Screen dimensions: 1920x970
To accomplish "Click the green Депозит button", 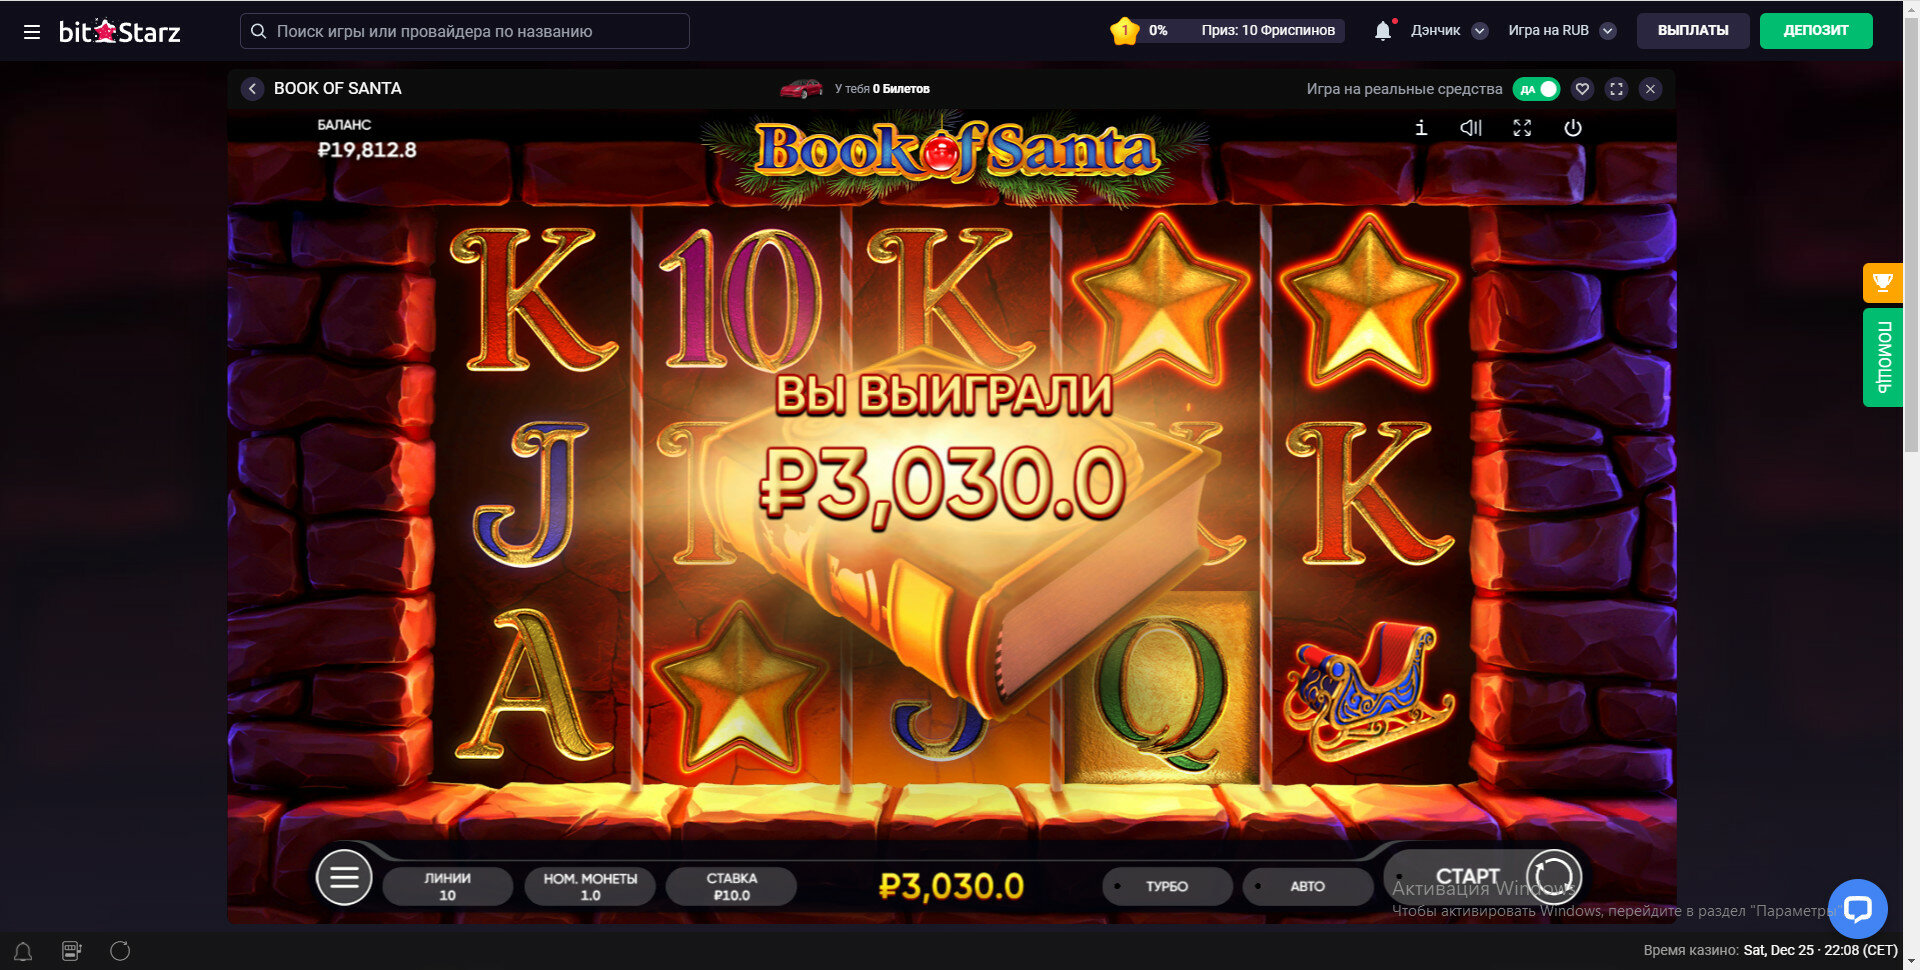I will (x=1815, y=31).
